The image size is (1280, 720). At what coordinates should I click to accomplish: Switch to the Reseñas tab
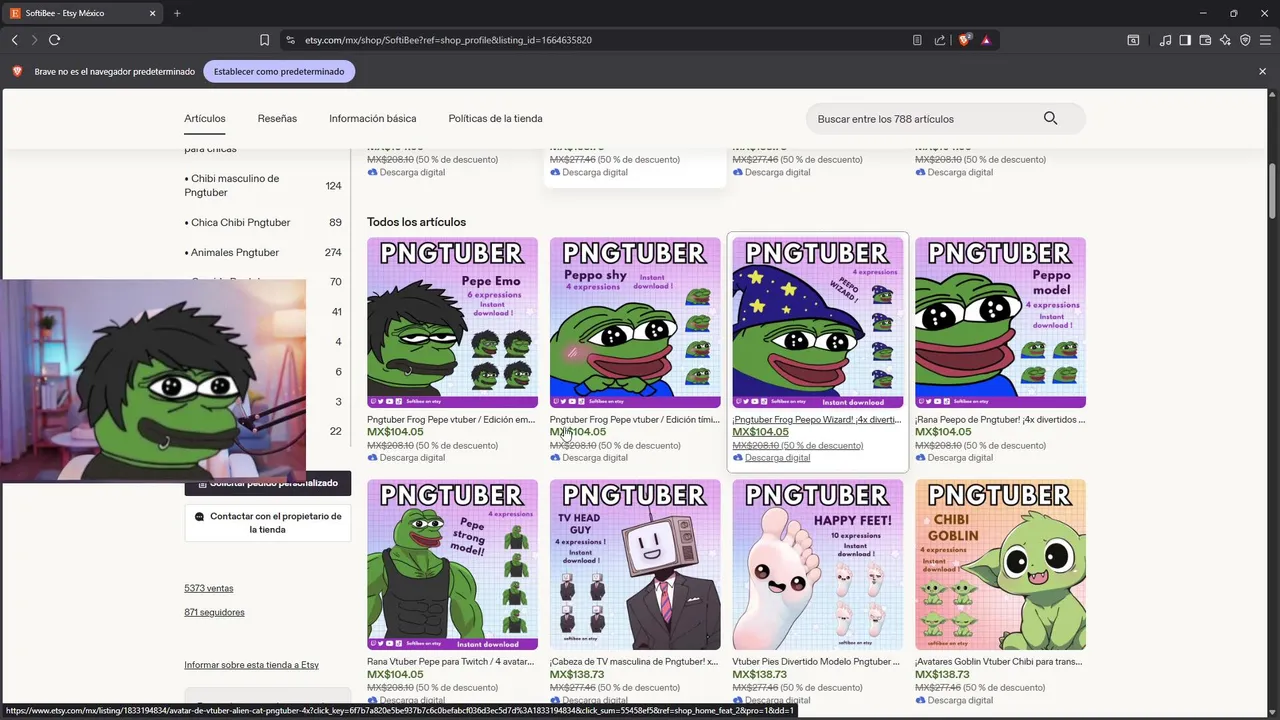pyautogui.click(x=277, y=118)
